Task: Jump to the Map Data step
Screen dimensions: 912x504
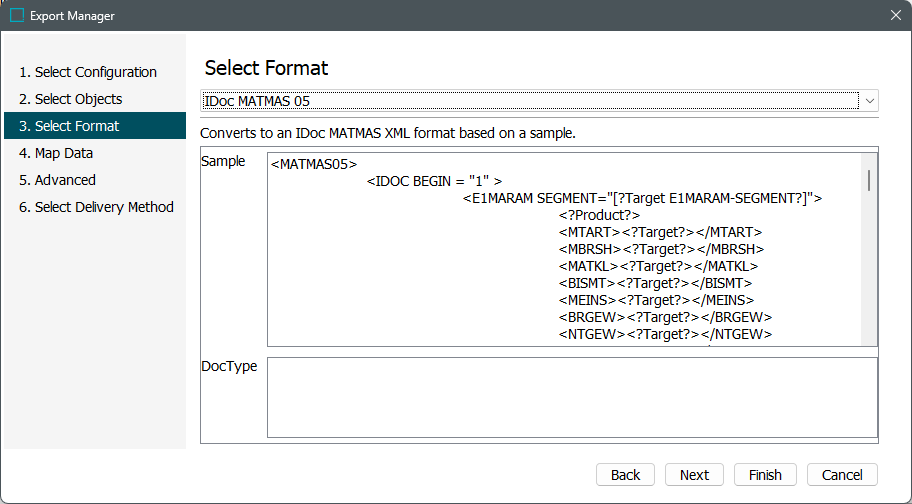Action: [x=56, y=153]
